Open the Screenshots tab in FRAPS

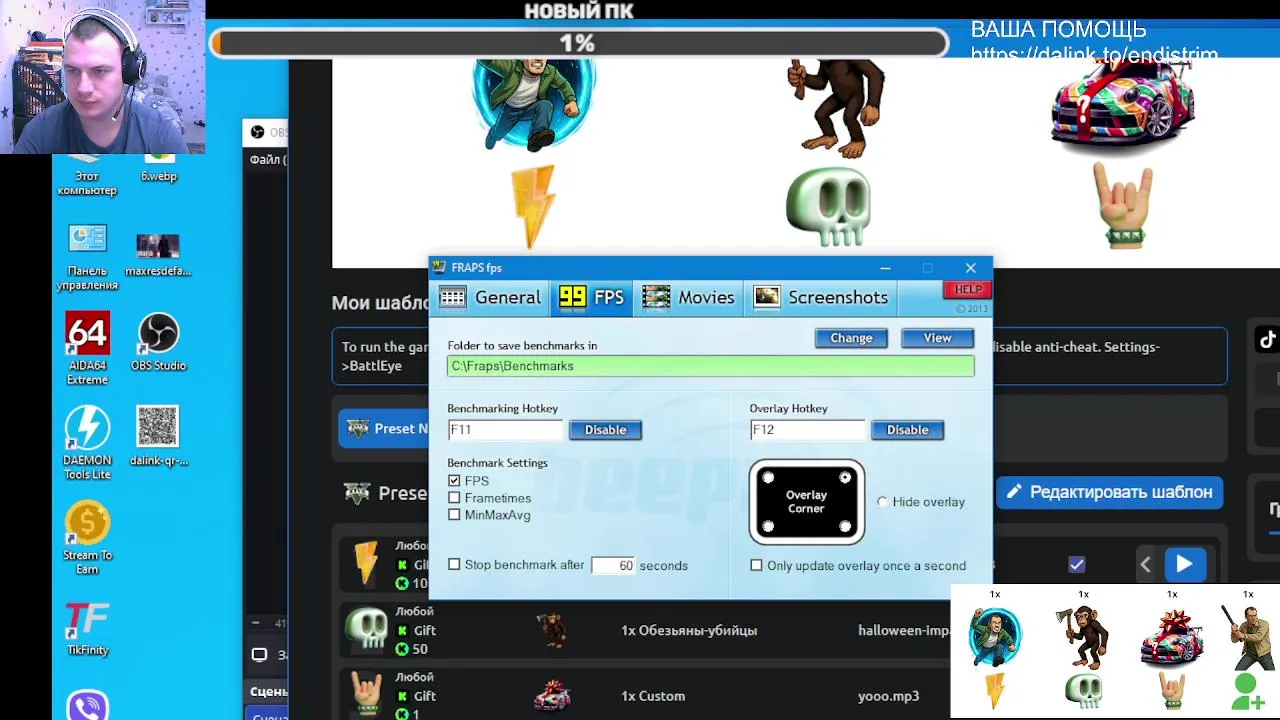coord(820,297)
